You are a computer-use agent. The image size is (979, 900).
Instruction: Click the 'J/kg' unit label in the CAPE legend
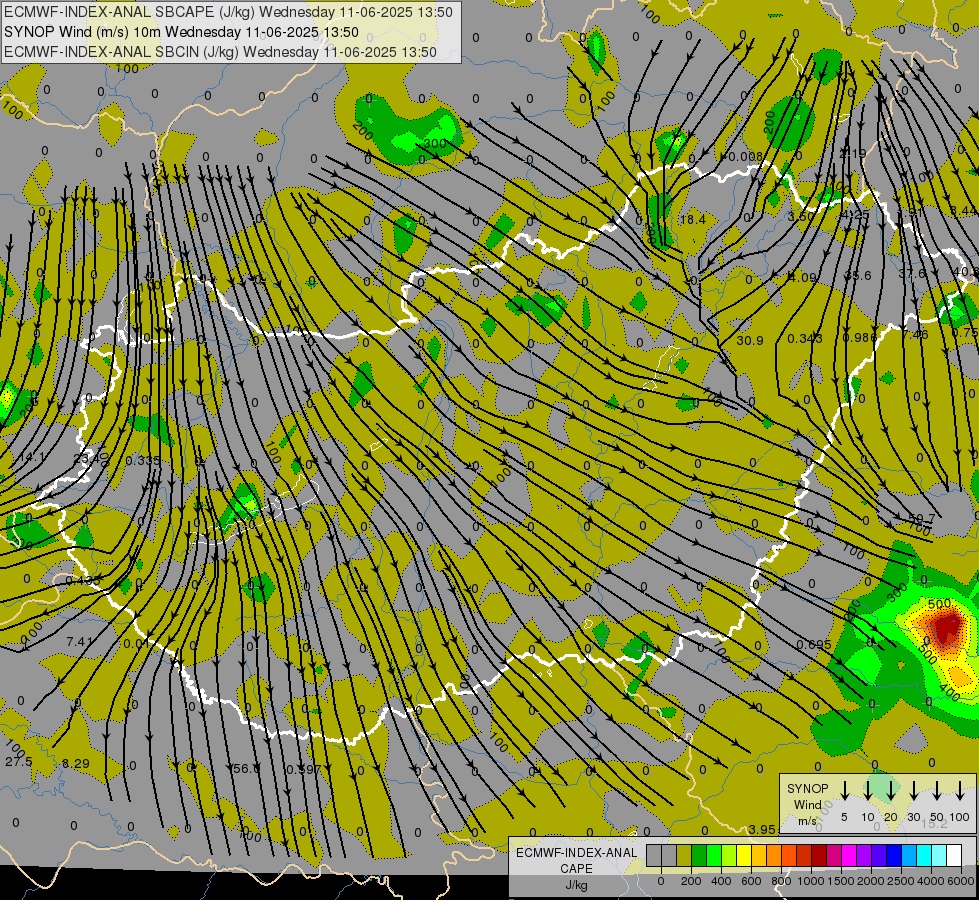[x=576, y=885]
